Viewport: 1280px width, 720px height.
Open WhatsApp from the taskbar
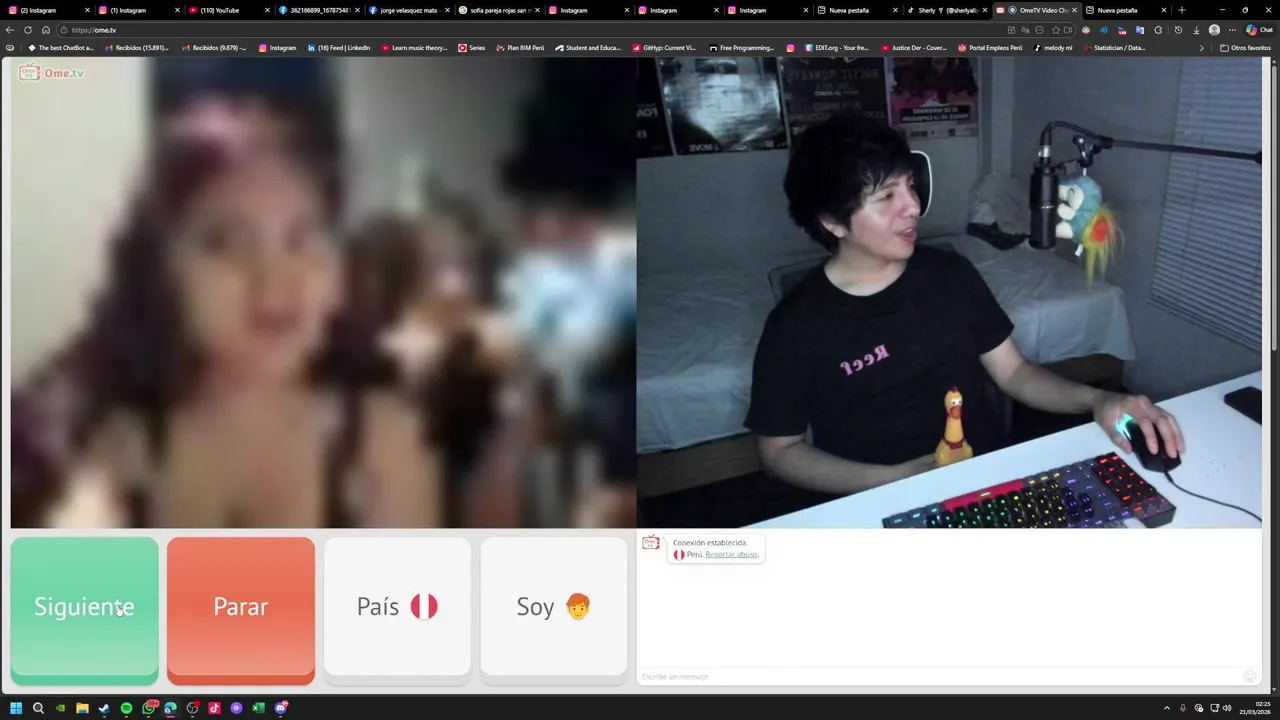pos(148,708)
